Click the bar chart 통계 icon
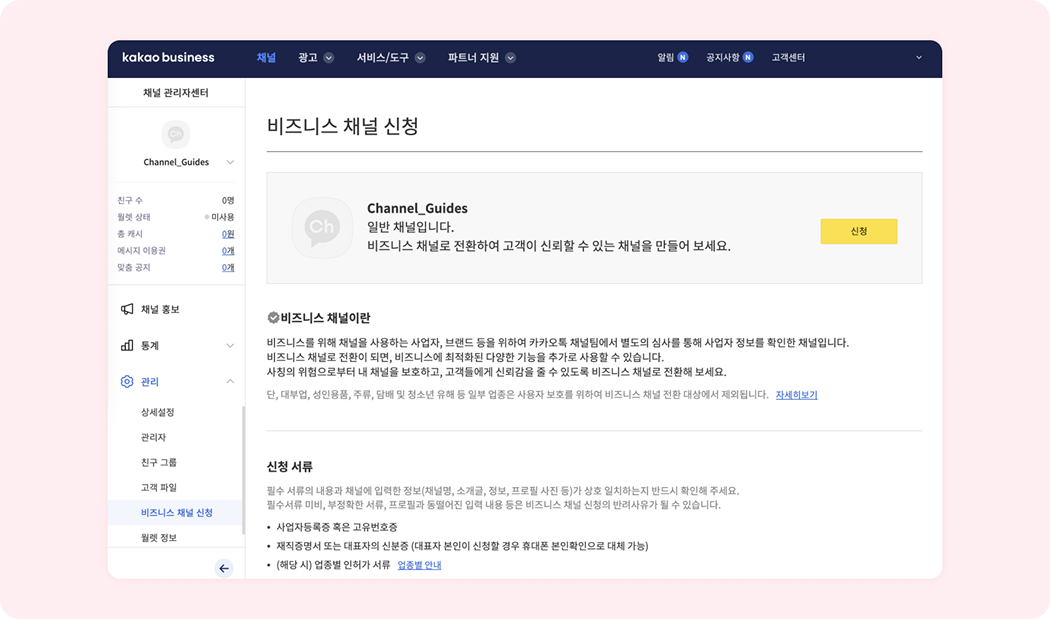1050x619 pixels. pyautogui.click(x=127, y=345)
